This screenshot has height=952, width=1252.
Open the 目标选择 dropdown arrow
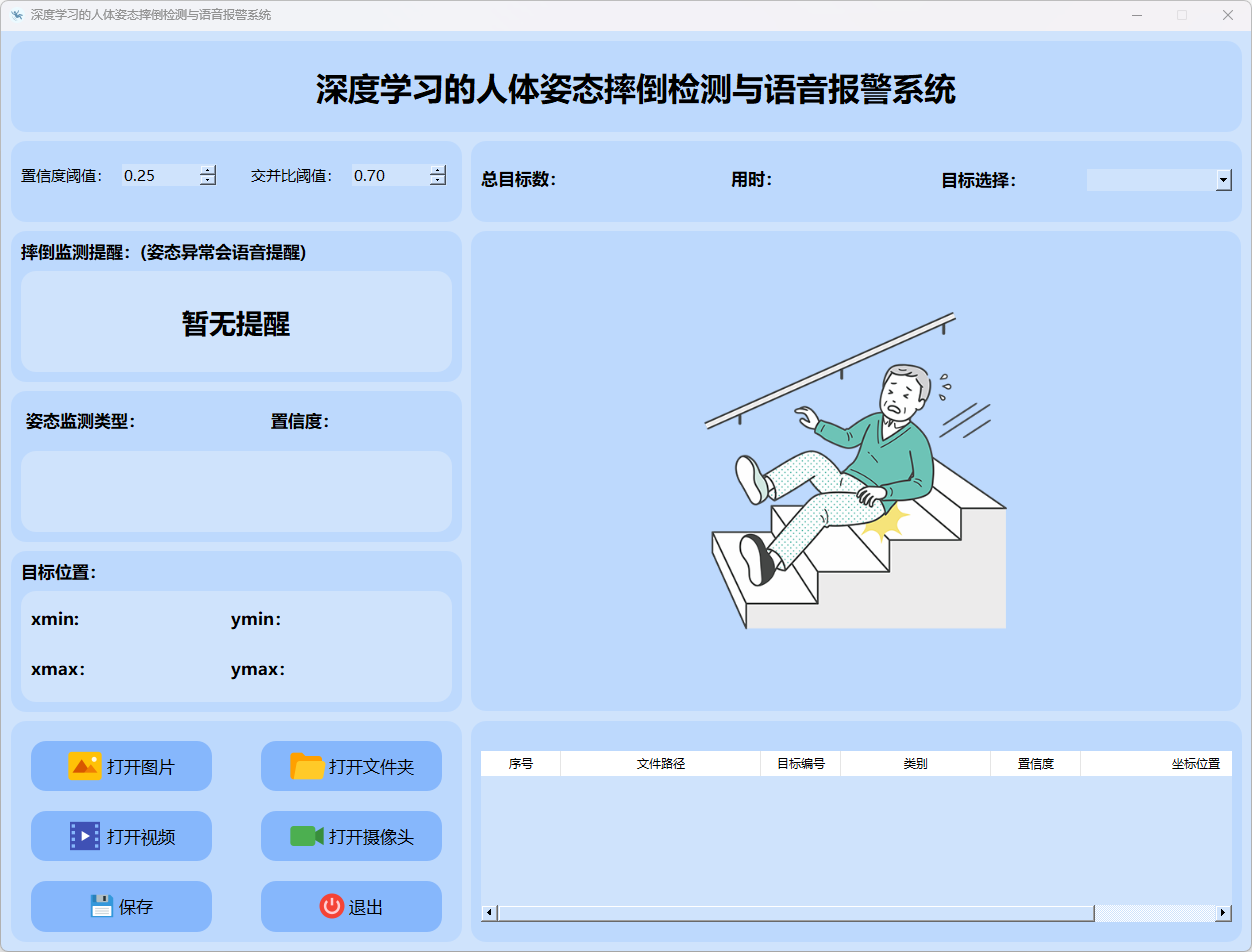point(1224,180)
